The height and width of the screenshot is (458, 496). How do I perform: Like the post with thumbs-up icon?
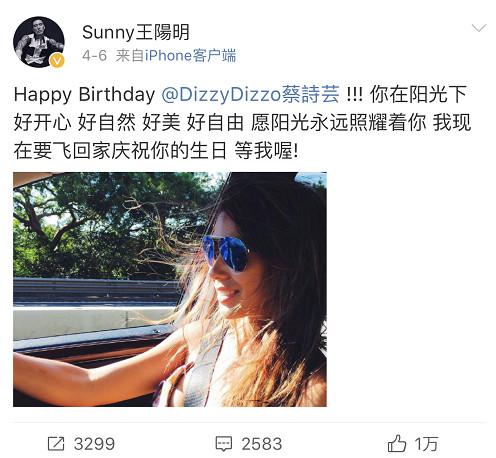[x=397, y=443]
